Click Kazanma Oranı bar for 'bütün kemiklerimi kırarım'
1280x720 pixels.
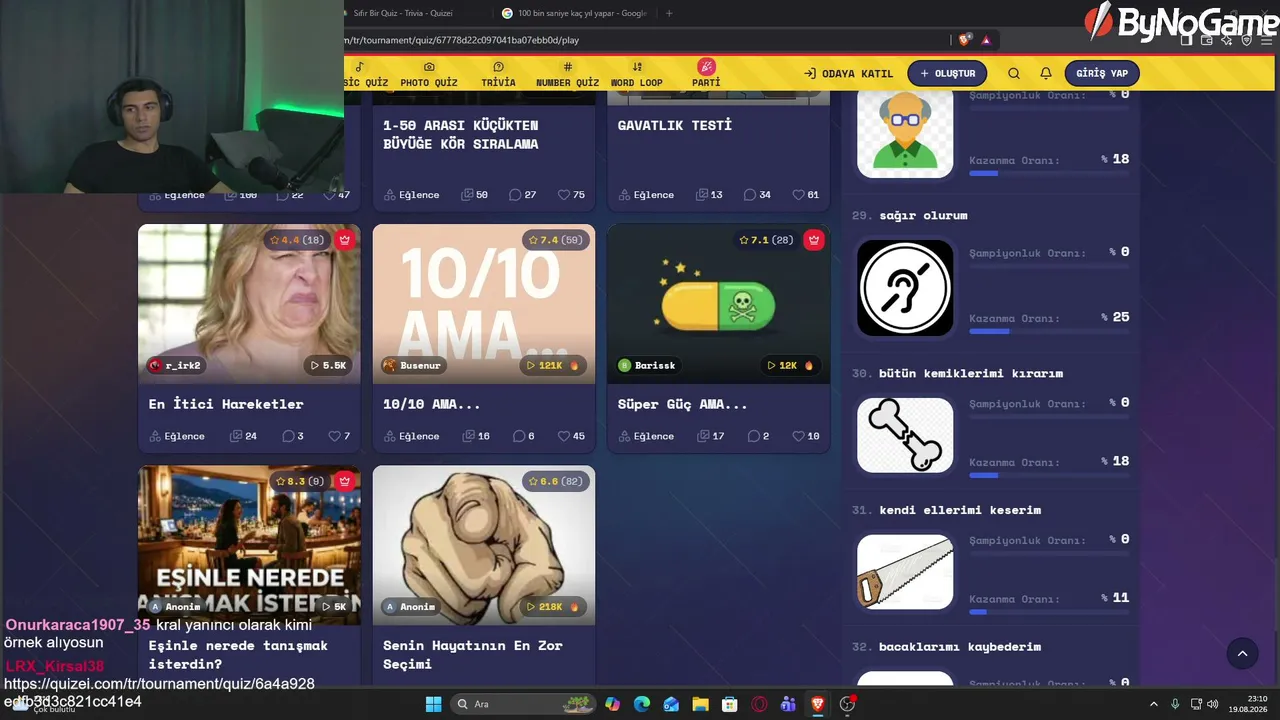(x=1049, y=475)
